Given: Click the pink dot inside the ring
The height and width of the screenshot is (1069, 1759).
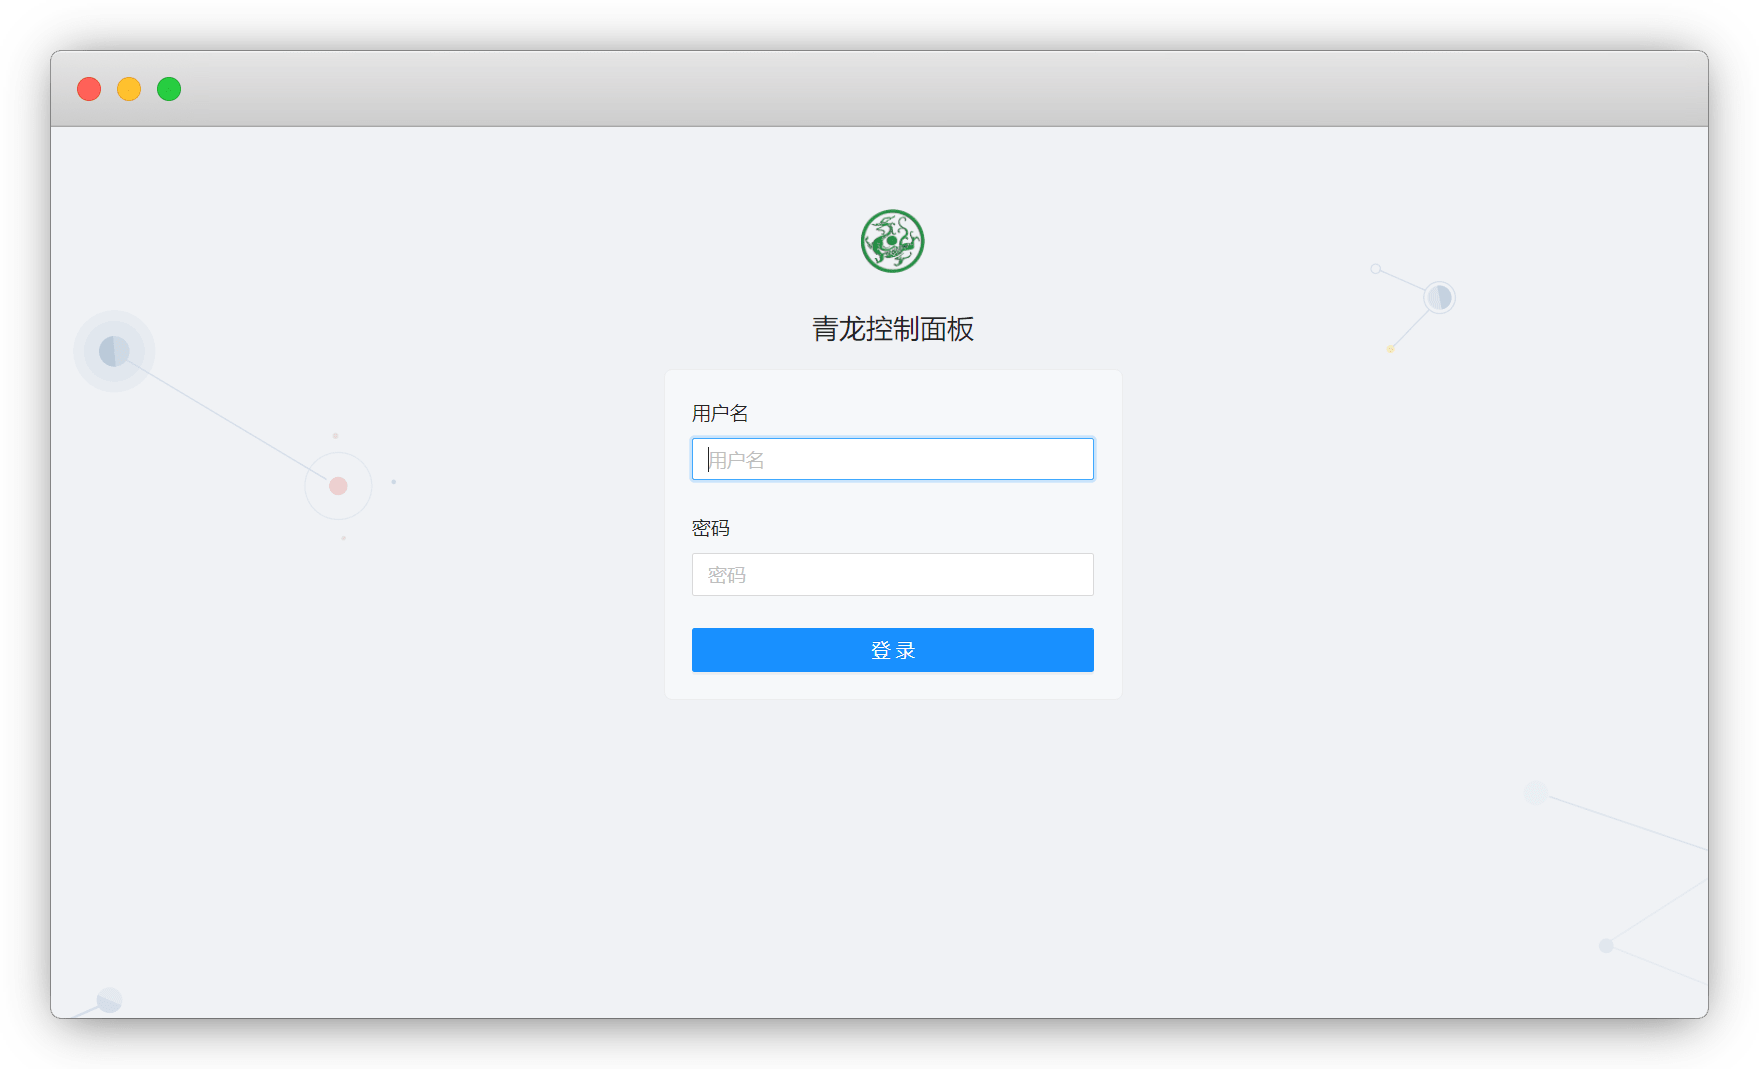Looking at the screenshot, I should tap(338, 486).
